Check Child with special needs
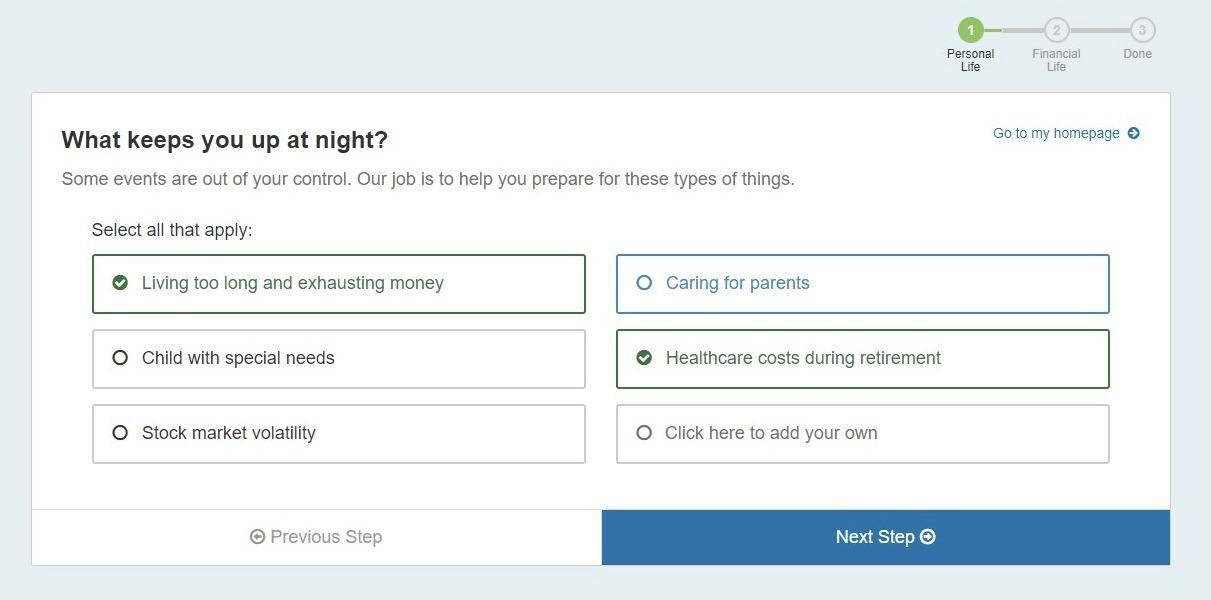 pos(338,359)
